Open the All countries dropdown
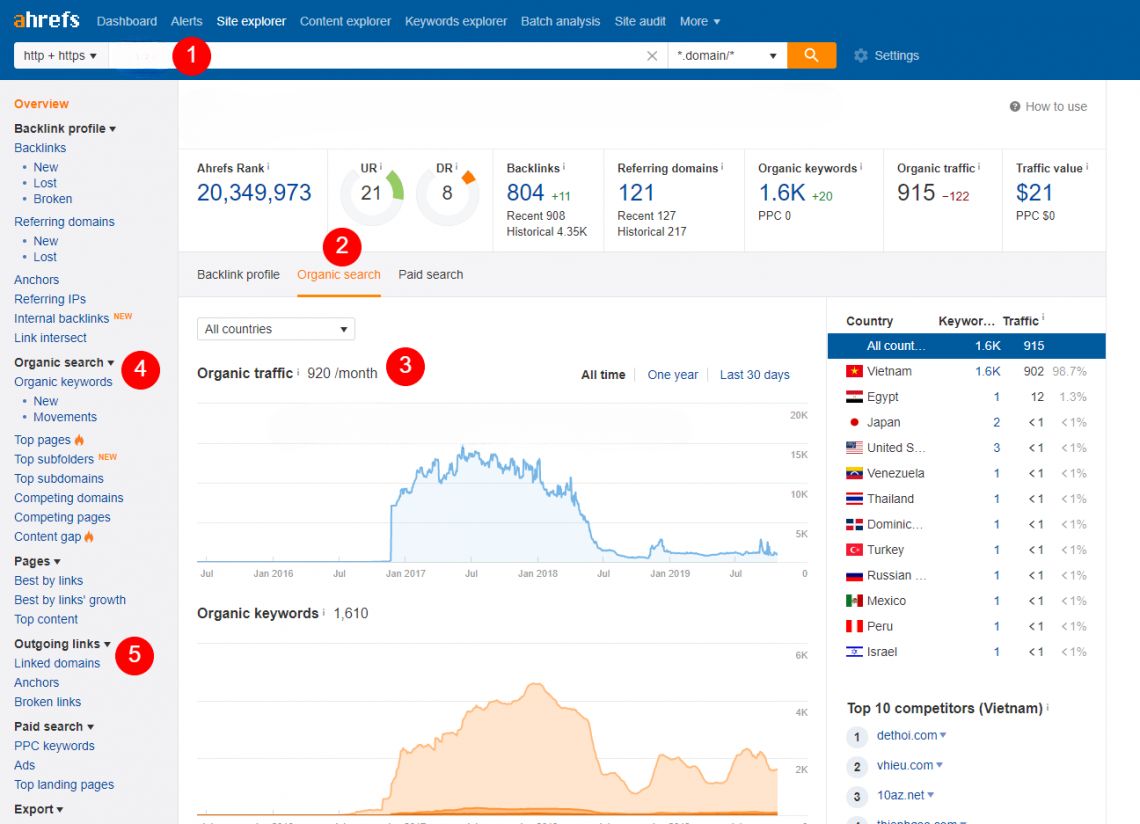Viewport: 1140px width, 824px height. point(276,329)
